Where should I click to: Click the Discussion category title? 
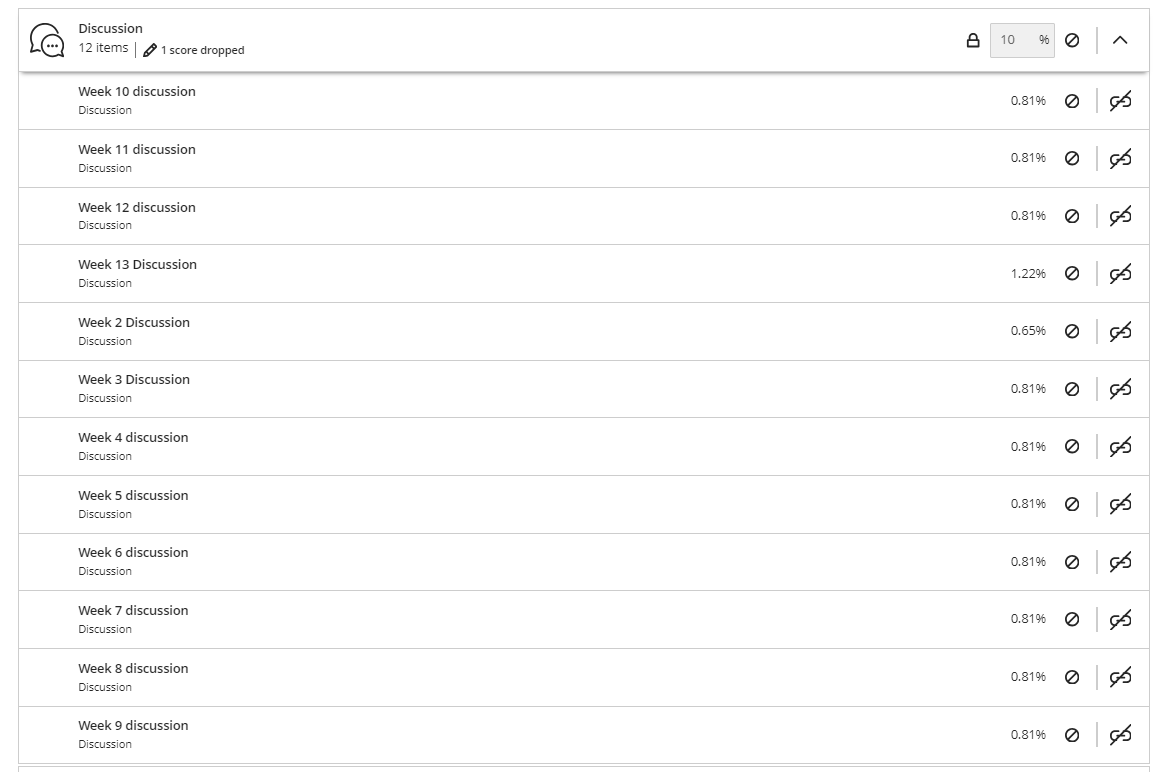coord(110,29)
